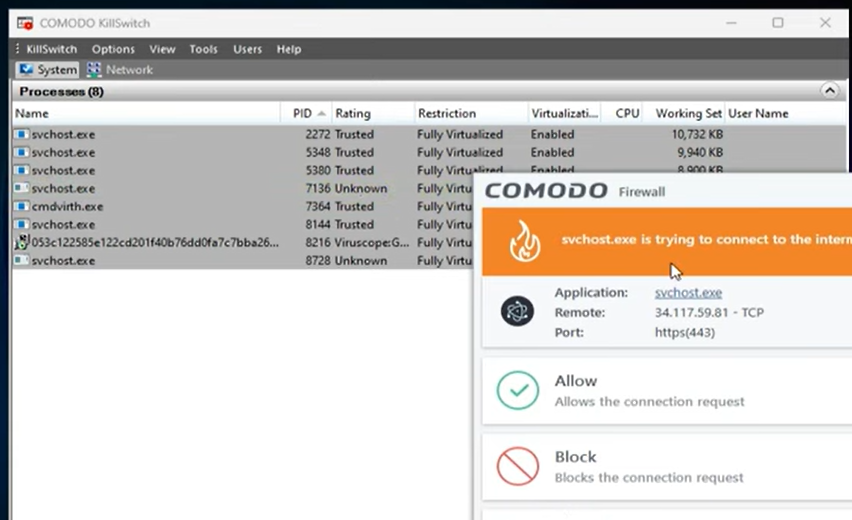The image size is (852, 520).
Task: Click the icon of svchost.exe PID 2272
Action: [21, 134]
